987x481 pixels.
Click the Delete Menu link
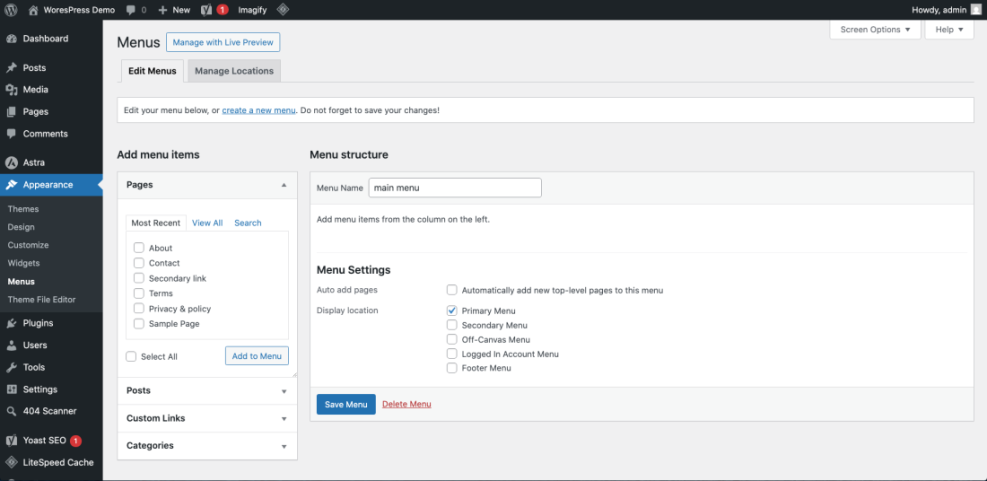(x=406, y=404)
